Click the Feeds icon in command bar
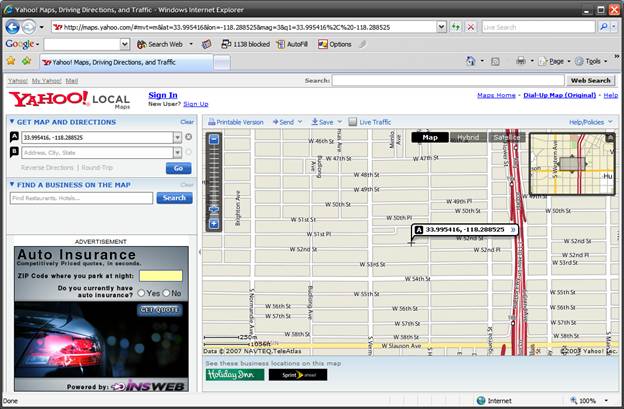This screenshot has height=409, width=624. [x=495, y=61]
